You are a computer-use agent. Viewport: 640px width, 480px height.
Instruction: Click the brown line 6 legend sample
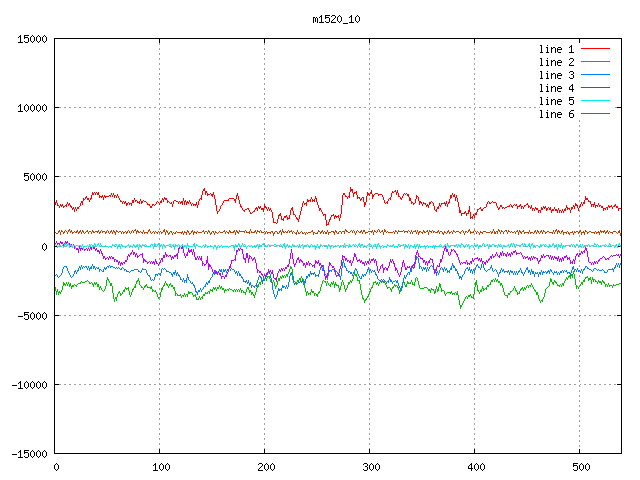point(596,114)
